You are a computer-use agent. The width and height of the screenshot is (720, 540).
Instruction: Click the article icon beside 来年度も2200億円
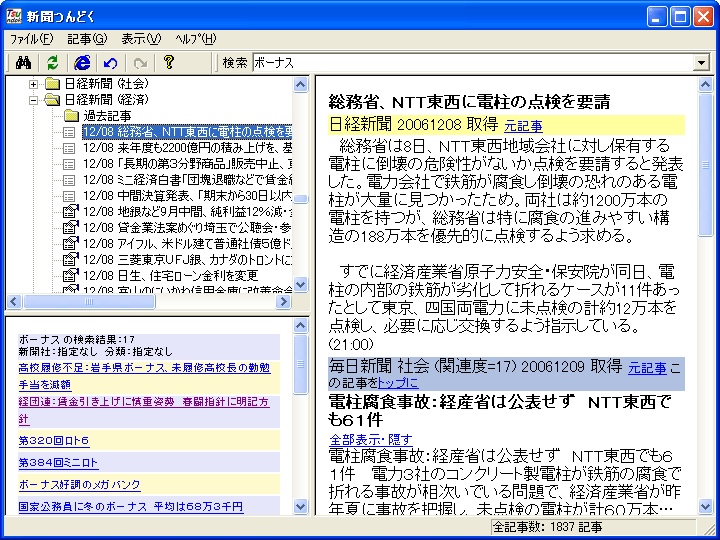point(69,148)
